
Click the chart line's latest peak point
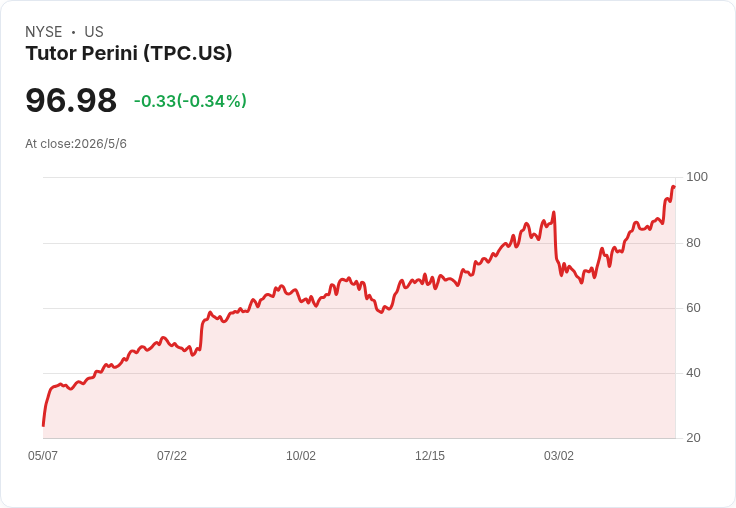pyautogui.click(x=674, y=186)
